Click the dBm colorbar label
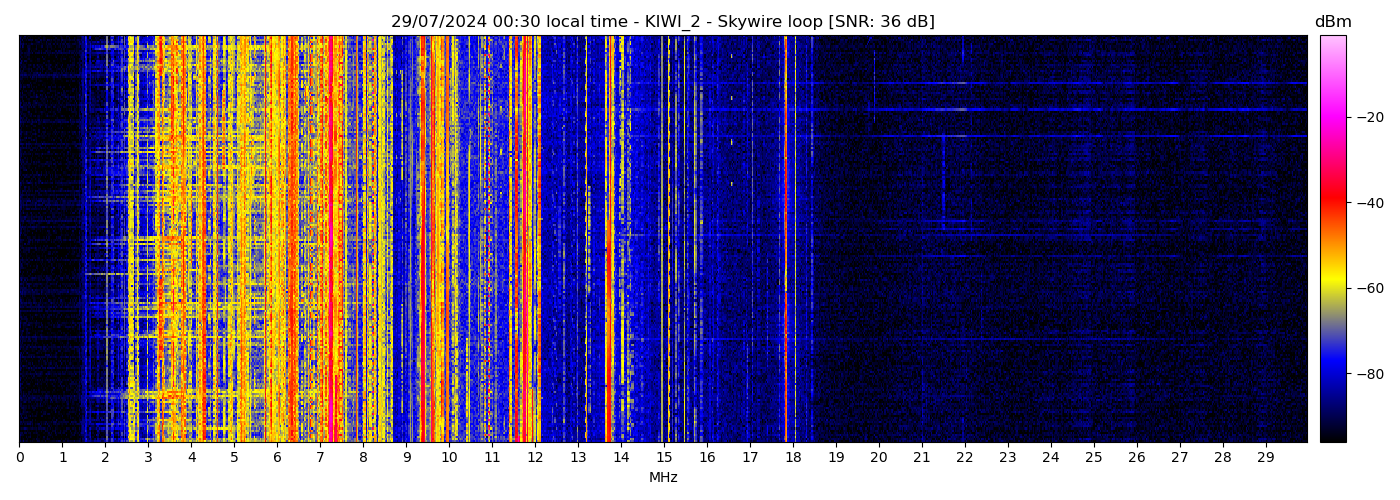The height and width of the screenshot is (500, 1400). [1332, 22]
